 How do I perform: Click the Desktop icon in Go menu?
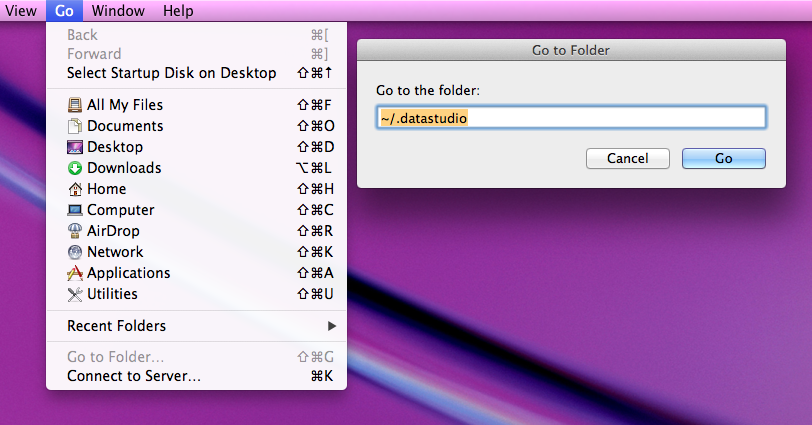(75, 147)
